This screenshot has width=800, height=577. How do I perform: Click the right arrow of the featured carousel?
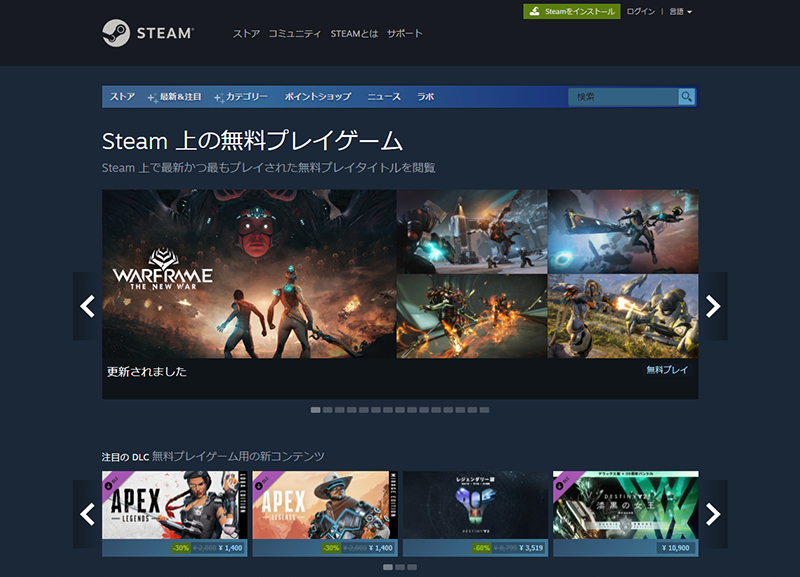click(713, 307)
